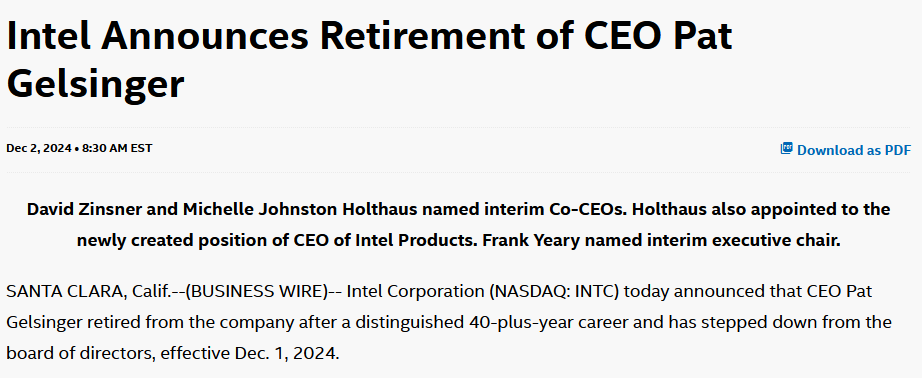Click the SANTA CLARA, Calif. dateline
This screenshot has width=922, height=378.
pos(87,291)
